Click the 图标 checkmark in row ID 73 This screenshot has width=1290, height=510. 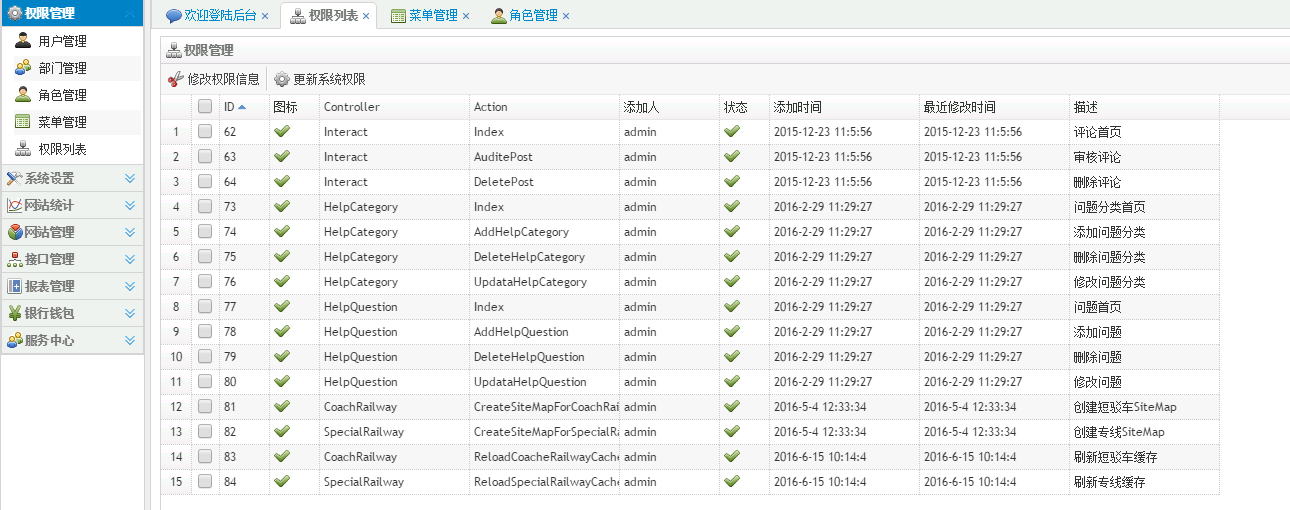pyautogui.click(x=282, y=206)
